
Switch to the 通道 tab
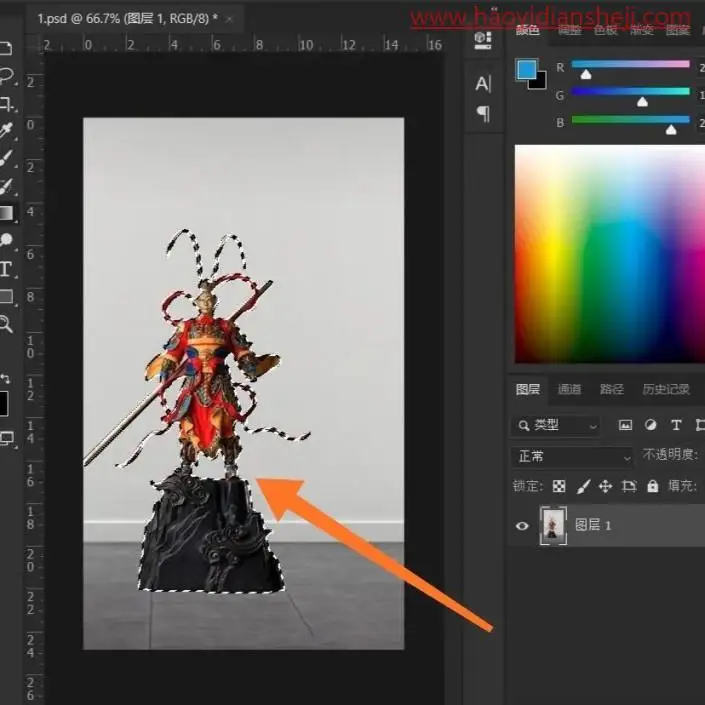point(569,389)
